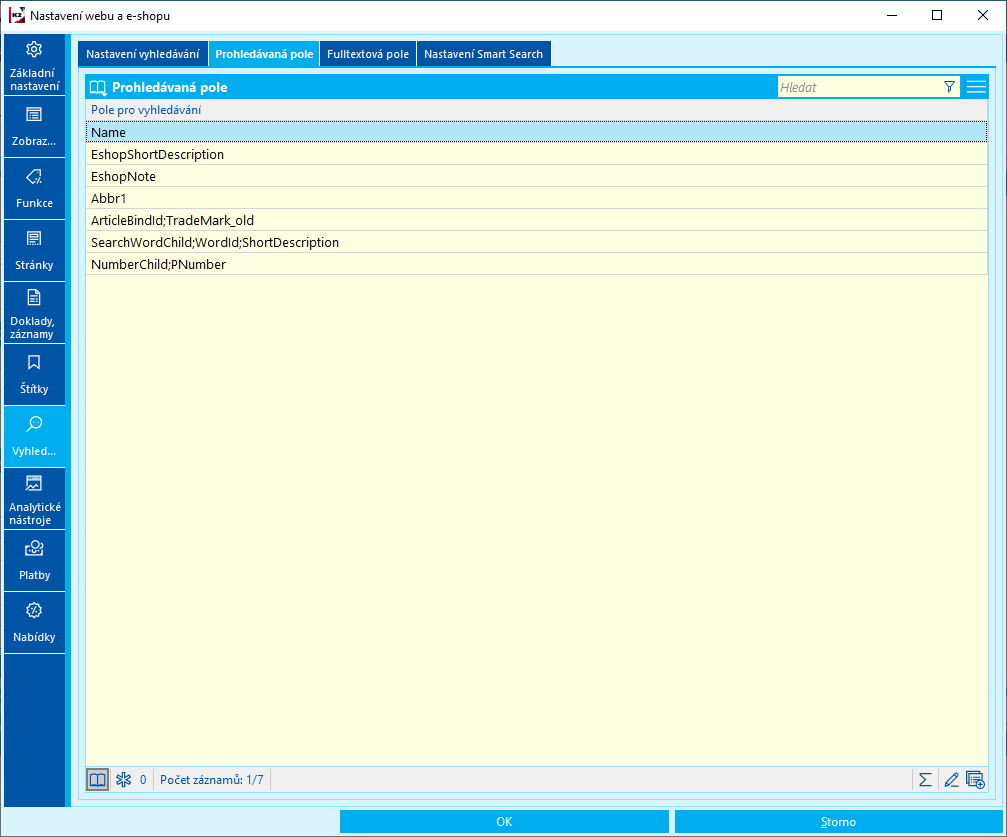Select the NumberChild;PNumber row

(x=536, y=264)
